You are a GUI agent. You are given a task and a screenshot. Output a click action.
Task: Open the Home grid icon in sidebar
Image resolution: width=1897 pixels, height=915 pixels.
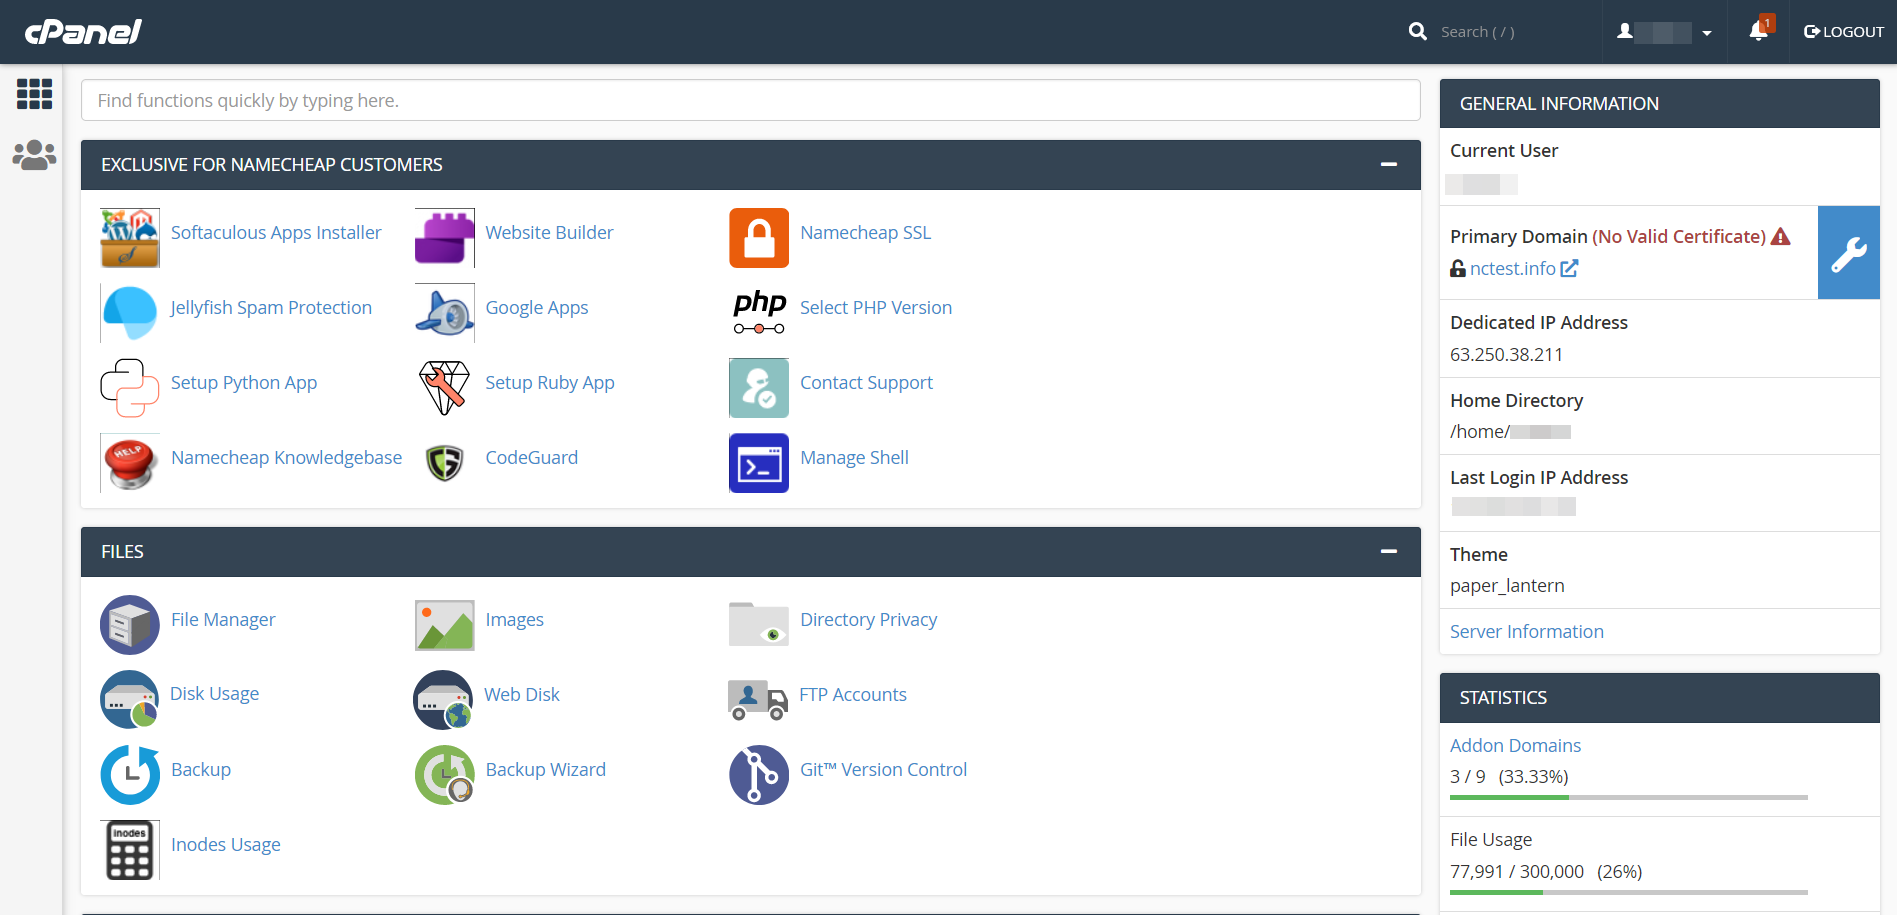point(34,94)
